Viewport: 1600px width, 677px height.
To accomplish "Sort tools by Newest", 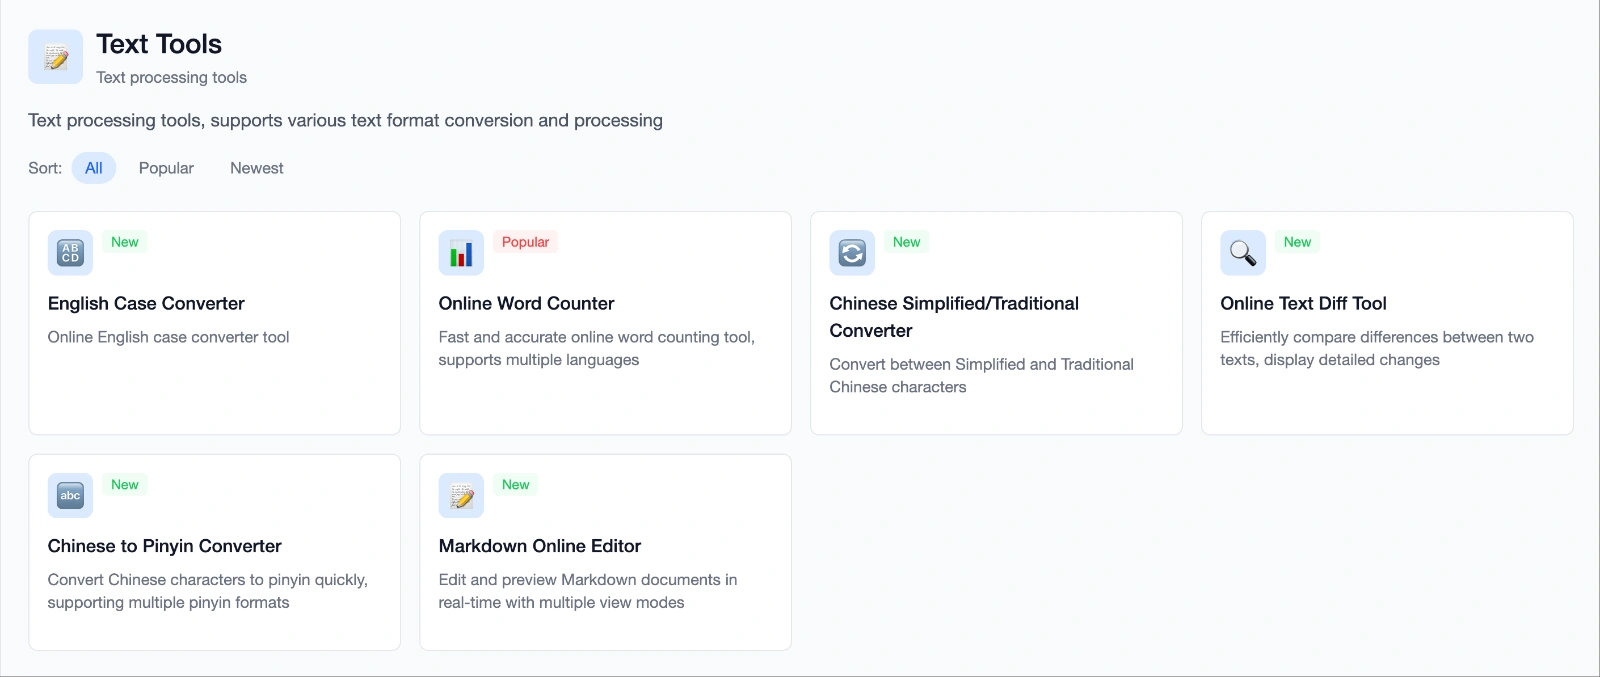I will pyautogui.click(x=257, y=168).
